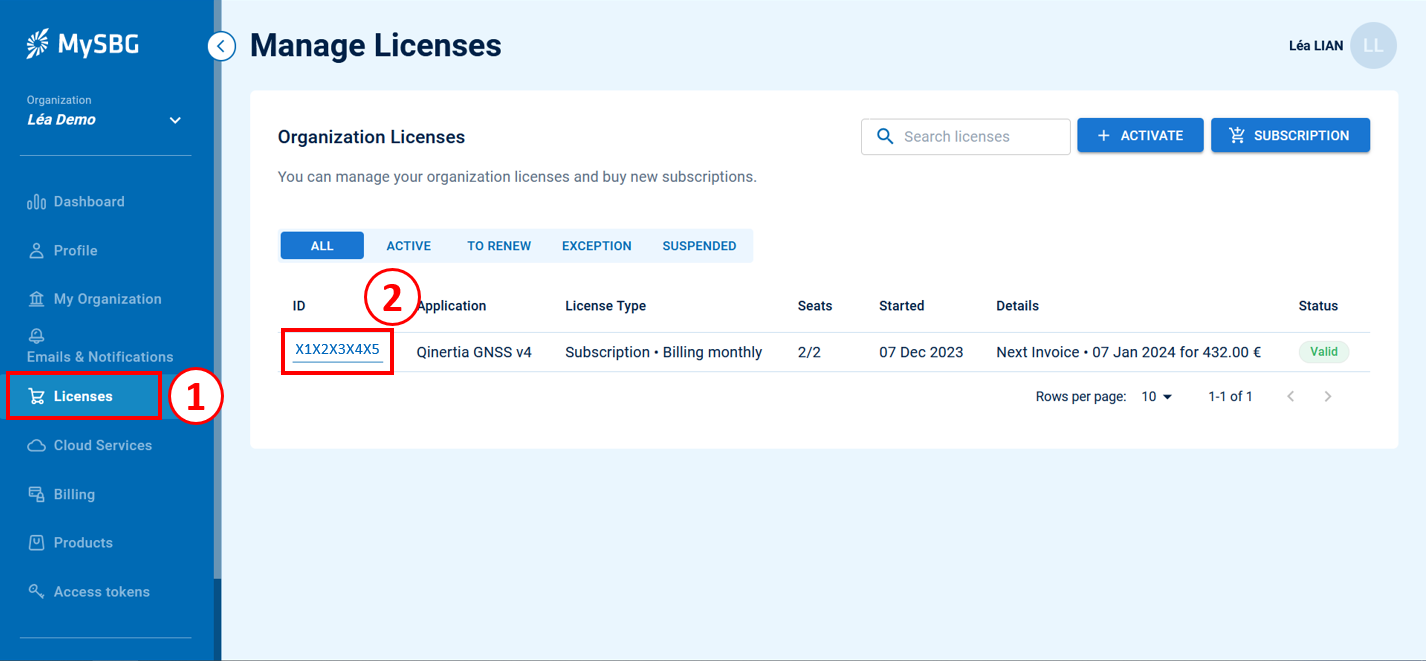Open the rows per page dropdown
The width and height of the screenshot is (1426, 661).
(1157, 397)
